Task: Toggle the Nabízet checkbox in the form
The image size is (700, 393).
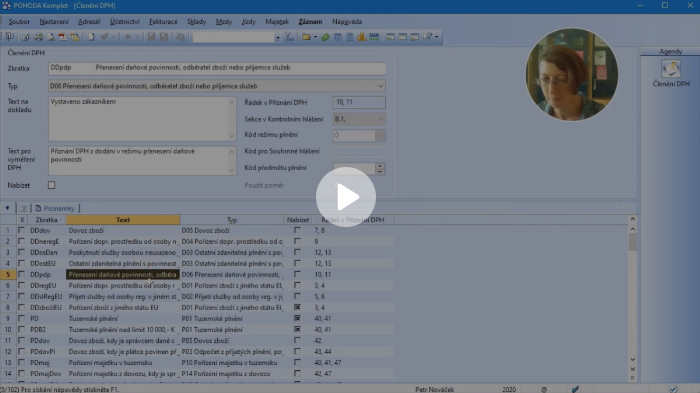Action: coord(51,185)
